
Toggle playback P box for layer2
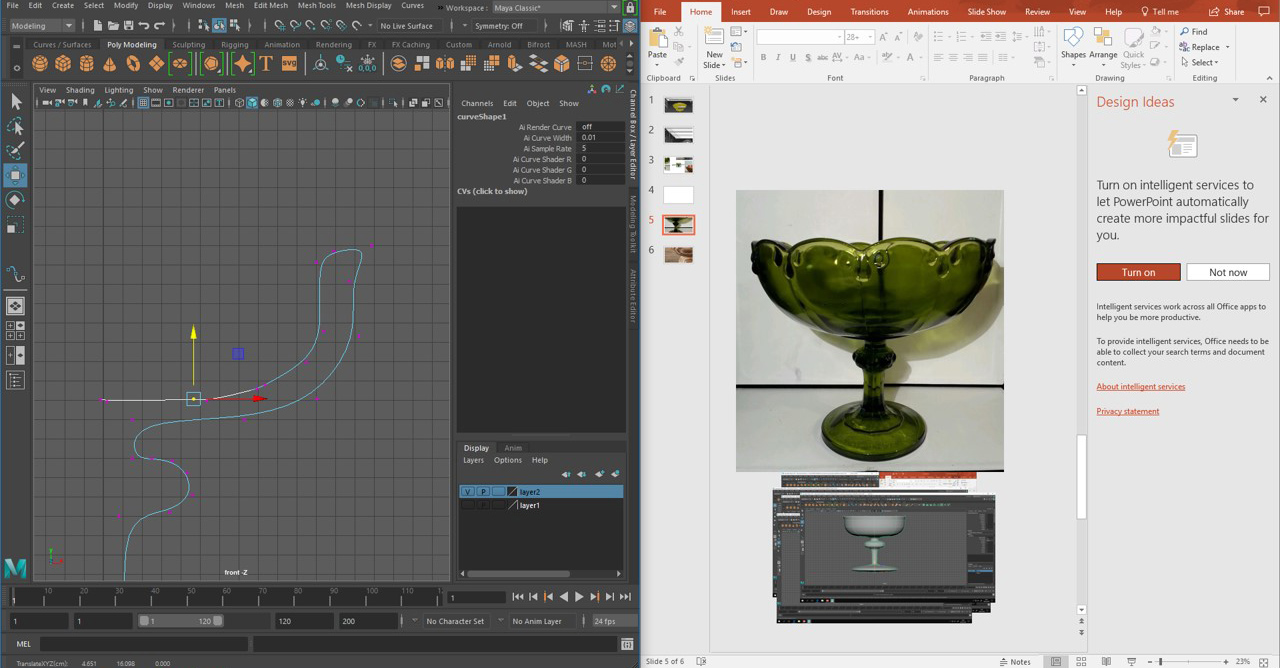[x=483, y=492]
